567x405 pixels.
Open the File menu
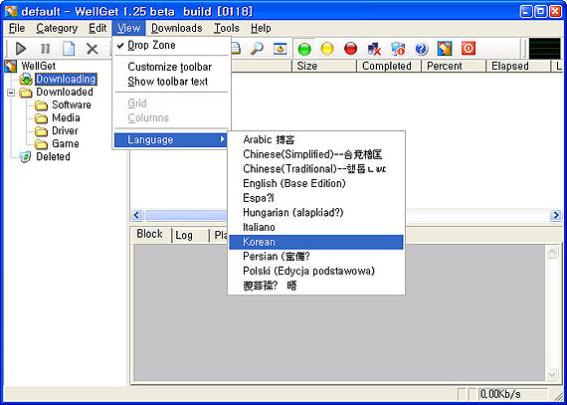coord(17,28)
